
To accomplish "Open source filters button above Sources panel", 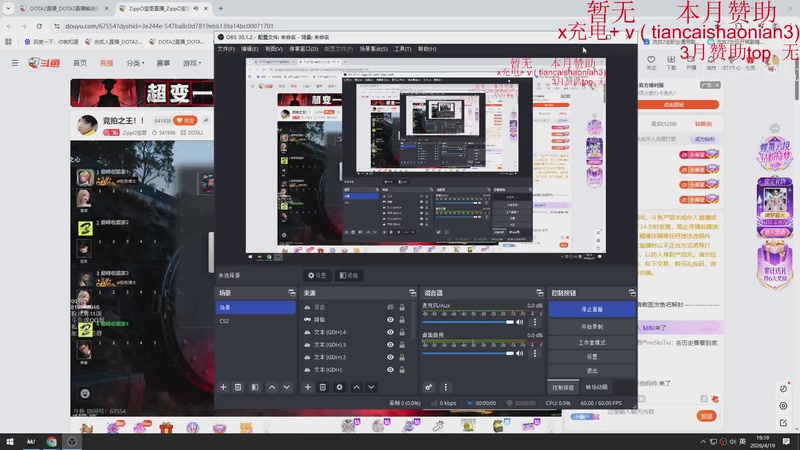I will click(x=349, y=276).
